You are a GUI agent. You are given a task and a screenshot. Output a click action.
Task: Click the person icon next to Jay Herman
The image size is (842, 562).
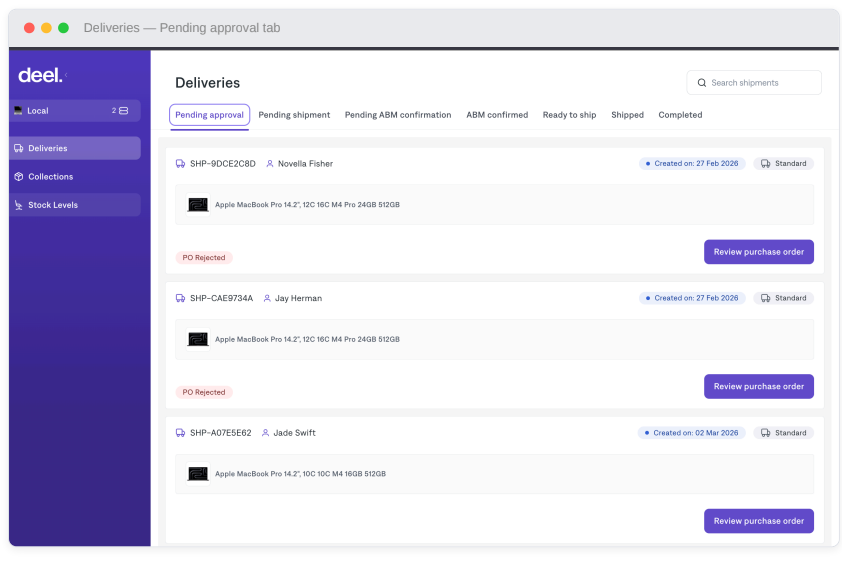coord(267,298)
